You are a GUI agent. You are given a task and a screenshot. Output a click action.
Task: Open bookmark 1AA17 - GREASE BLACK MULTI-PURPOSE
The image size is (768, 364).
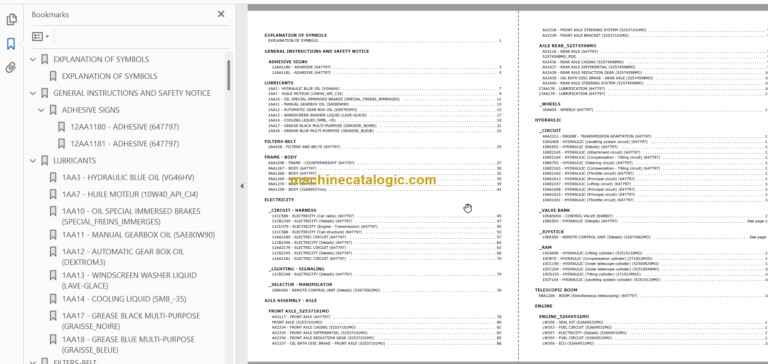pyautogui.click(x=131, y=321)
